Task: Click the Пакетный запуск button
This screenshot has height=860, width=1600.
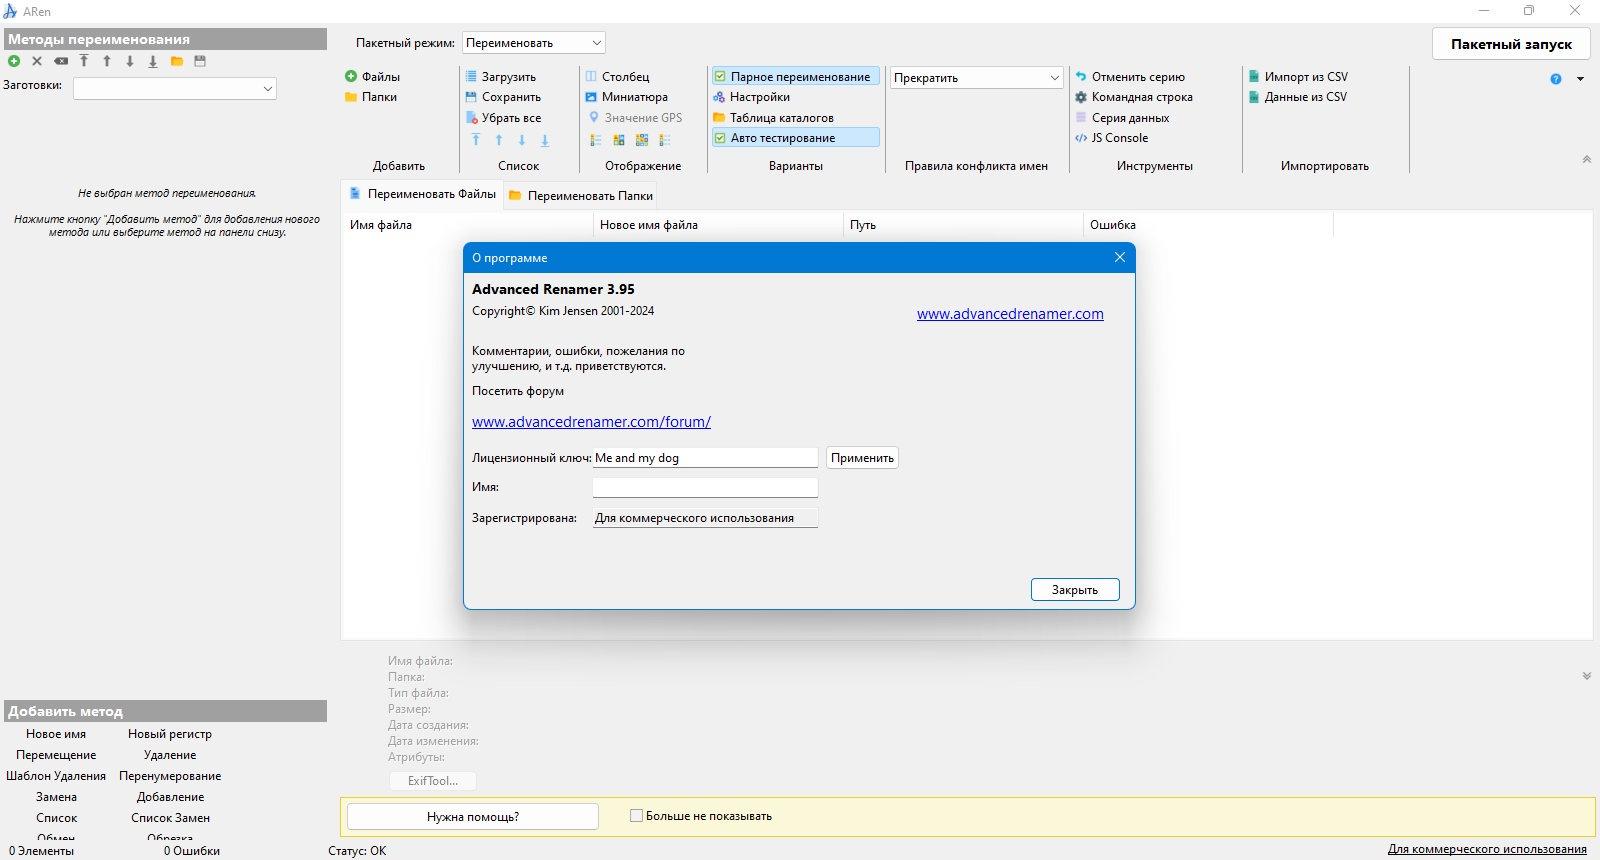Action: tap(1511, 44)
